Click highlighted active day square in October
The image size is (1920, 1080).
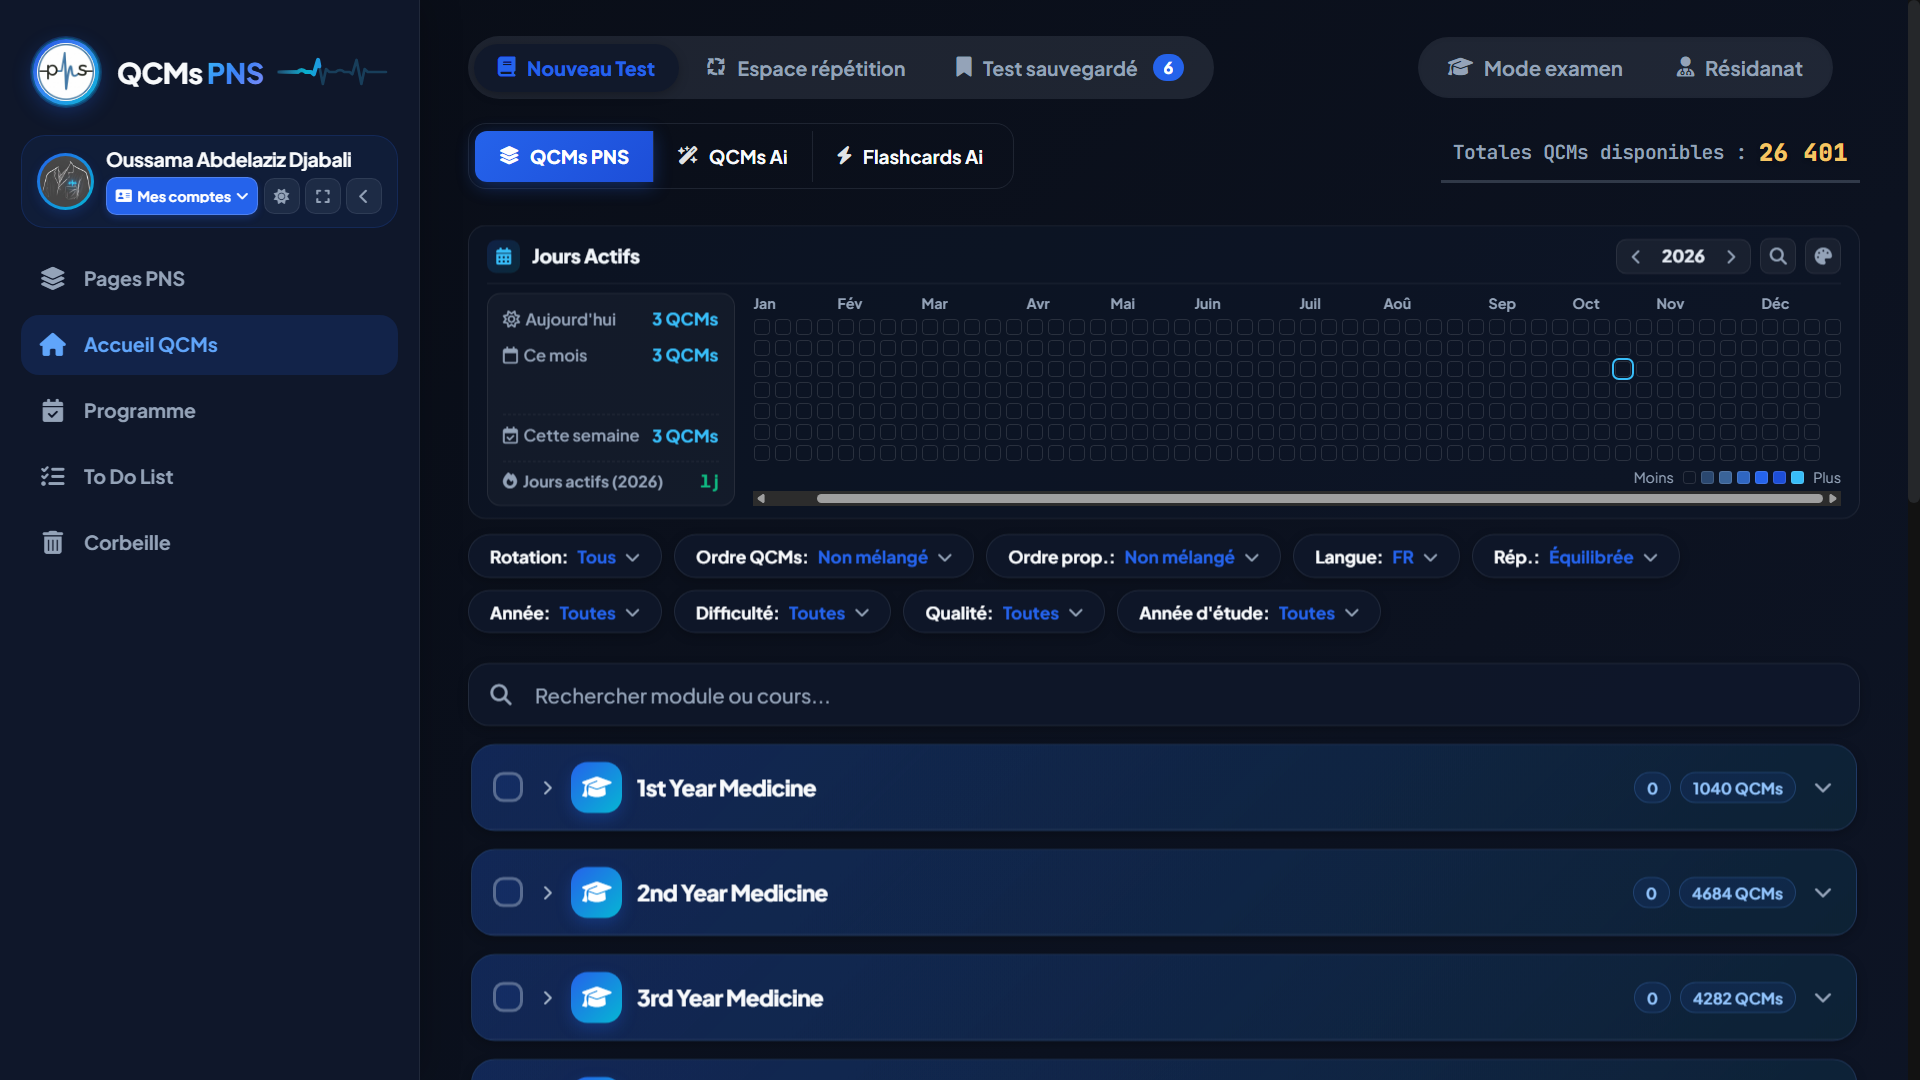(1623, 369)
